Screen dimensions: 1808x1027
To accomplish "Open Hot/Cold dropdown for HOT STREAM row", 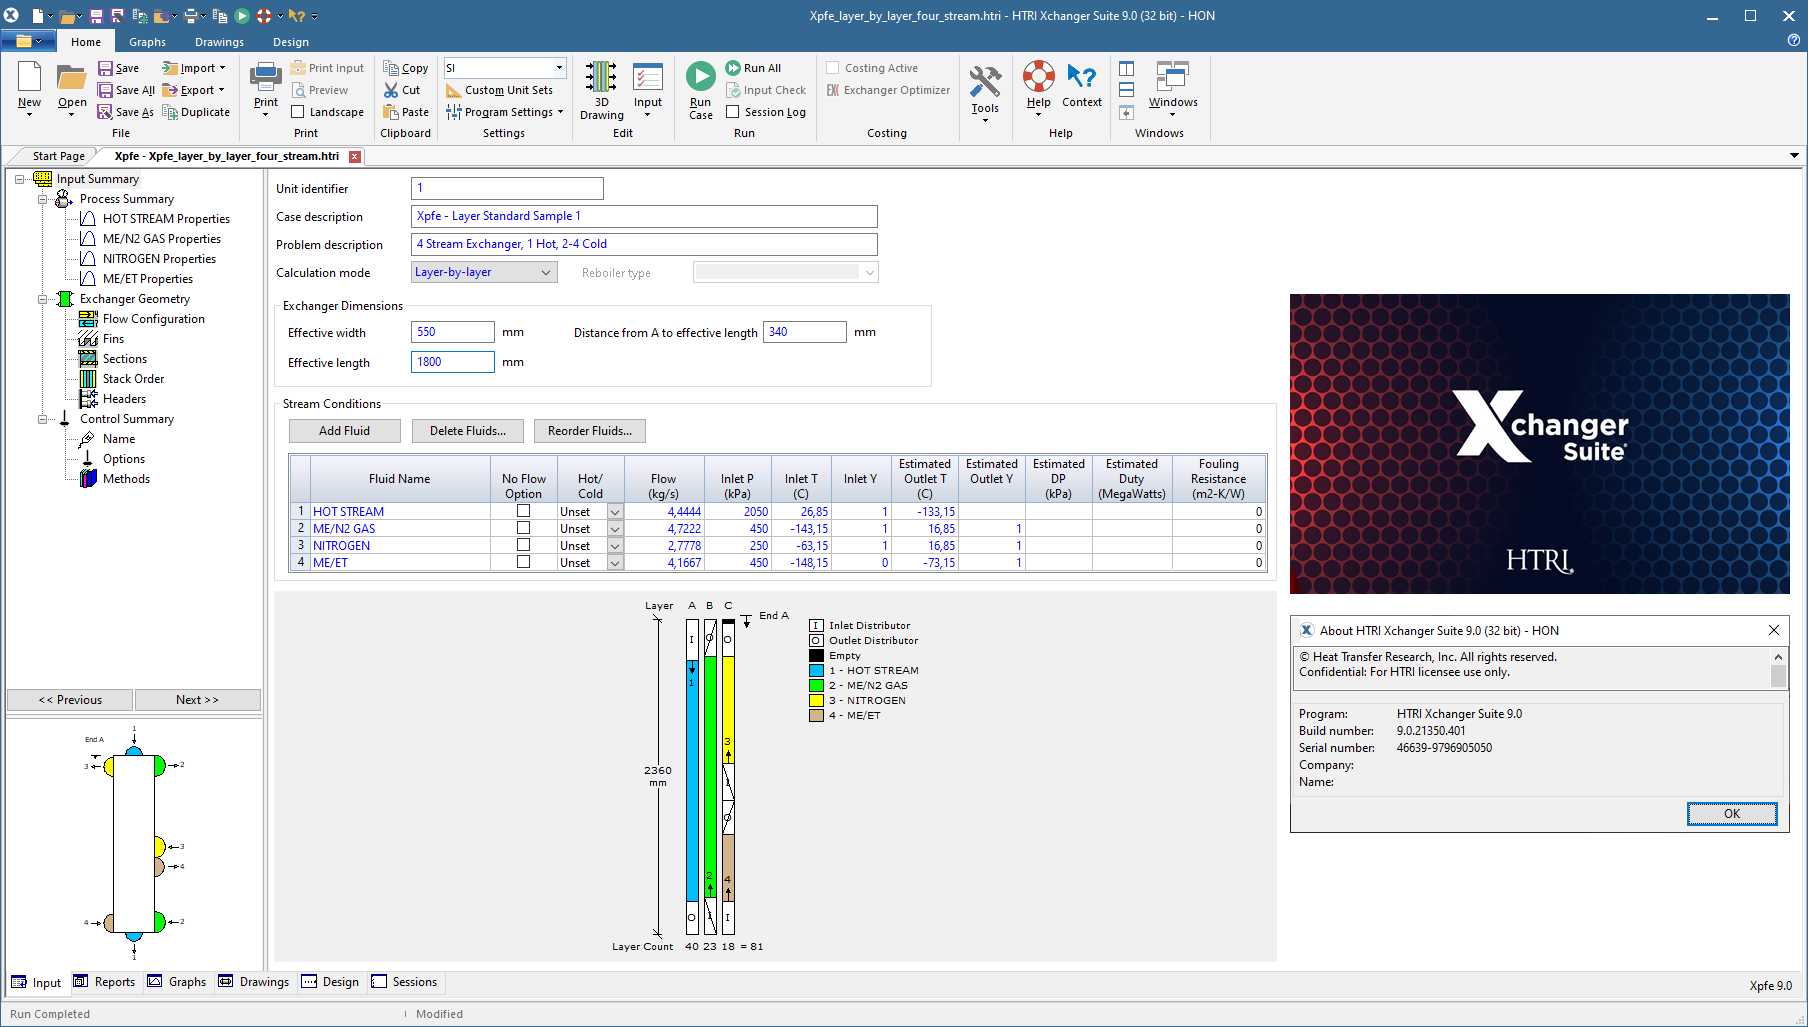I will tap(615, 512).
